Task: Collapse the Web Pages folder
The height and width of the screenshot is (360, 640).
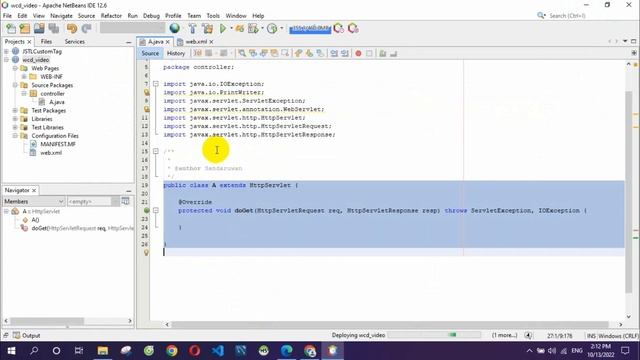Action: tap(15, 68)
